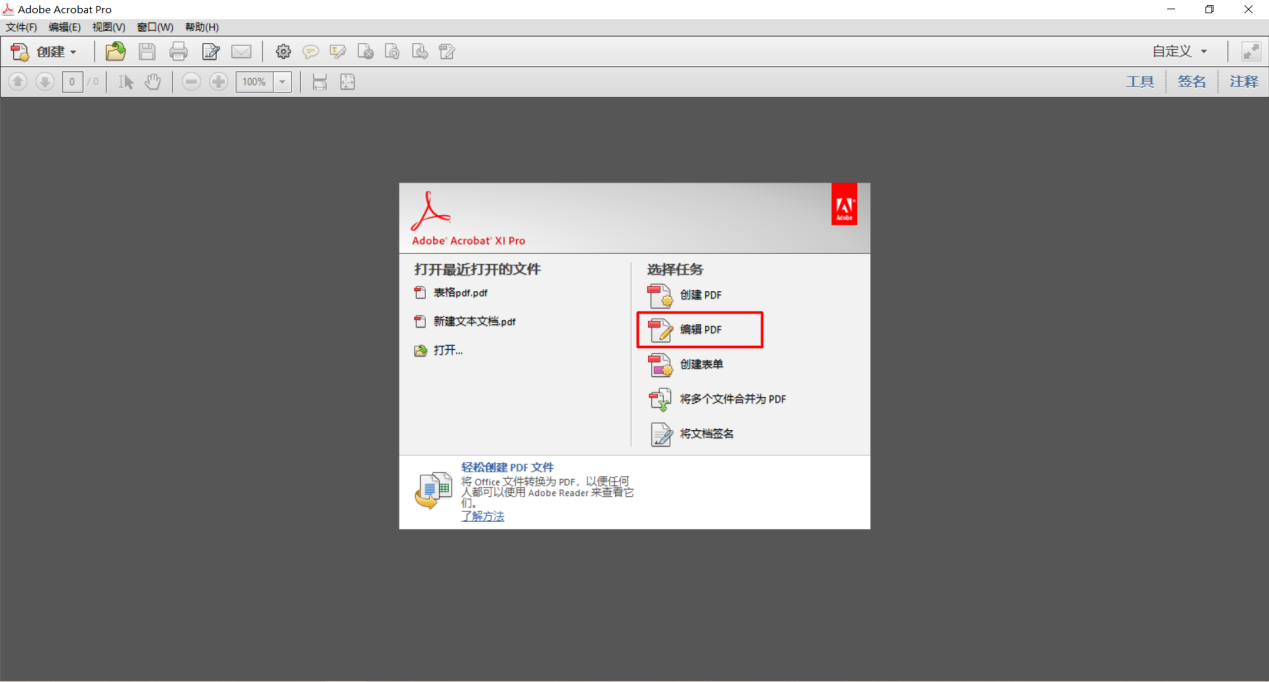Click the gear settings icon in the toolbar
Screen dimensions: 1269x682
[x=283, y=52]
